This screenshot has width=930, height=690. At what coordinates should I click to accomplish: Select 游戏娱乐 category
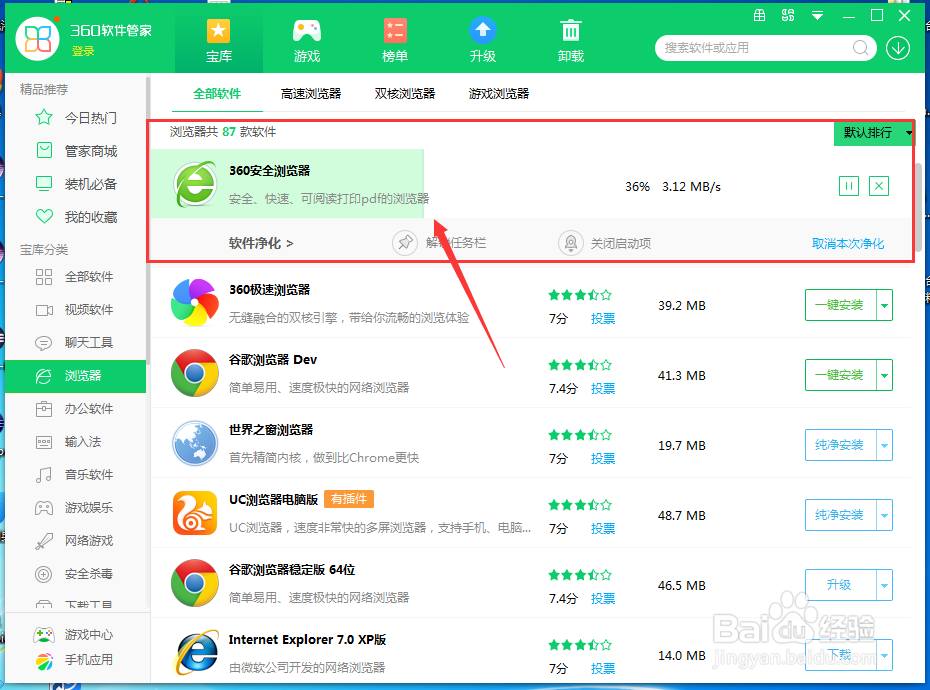(76, 508)
